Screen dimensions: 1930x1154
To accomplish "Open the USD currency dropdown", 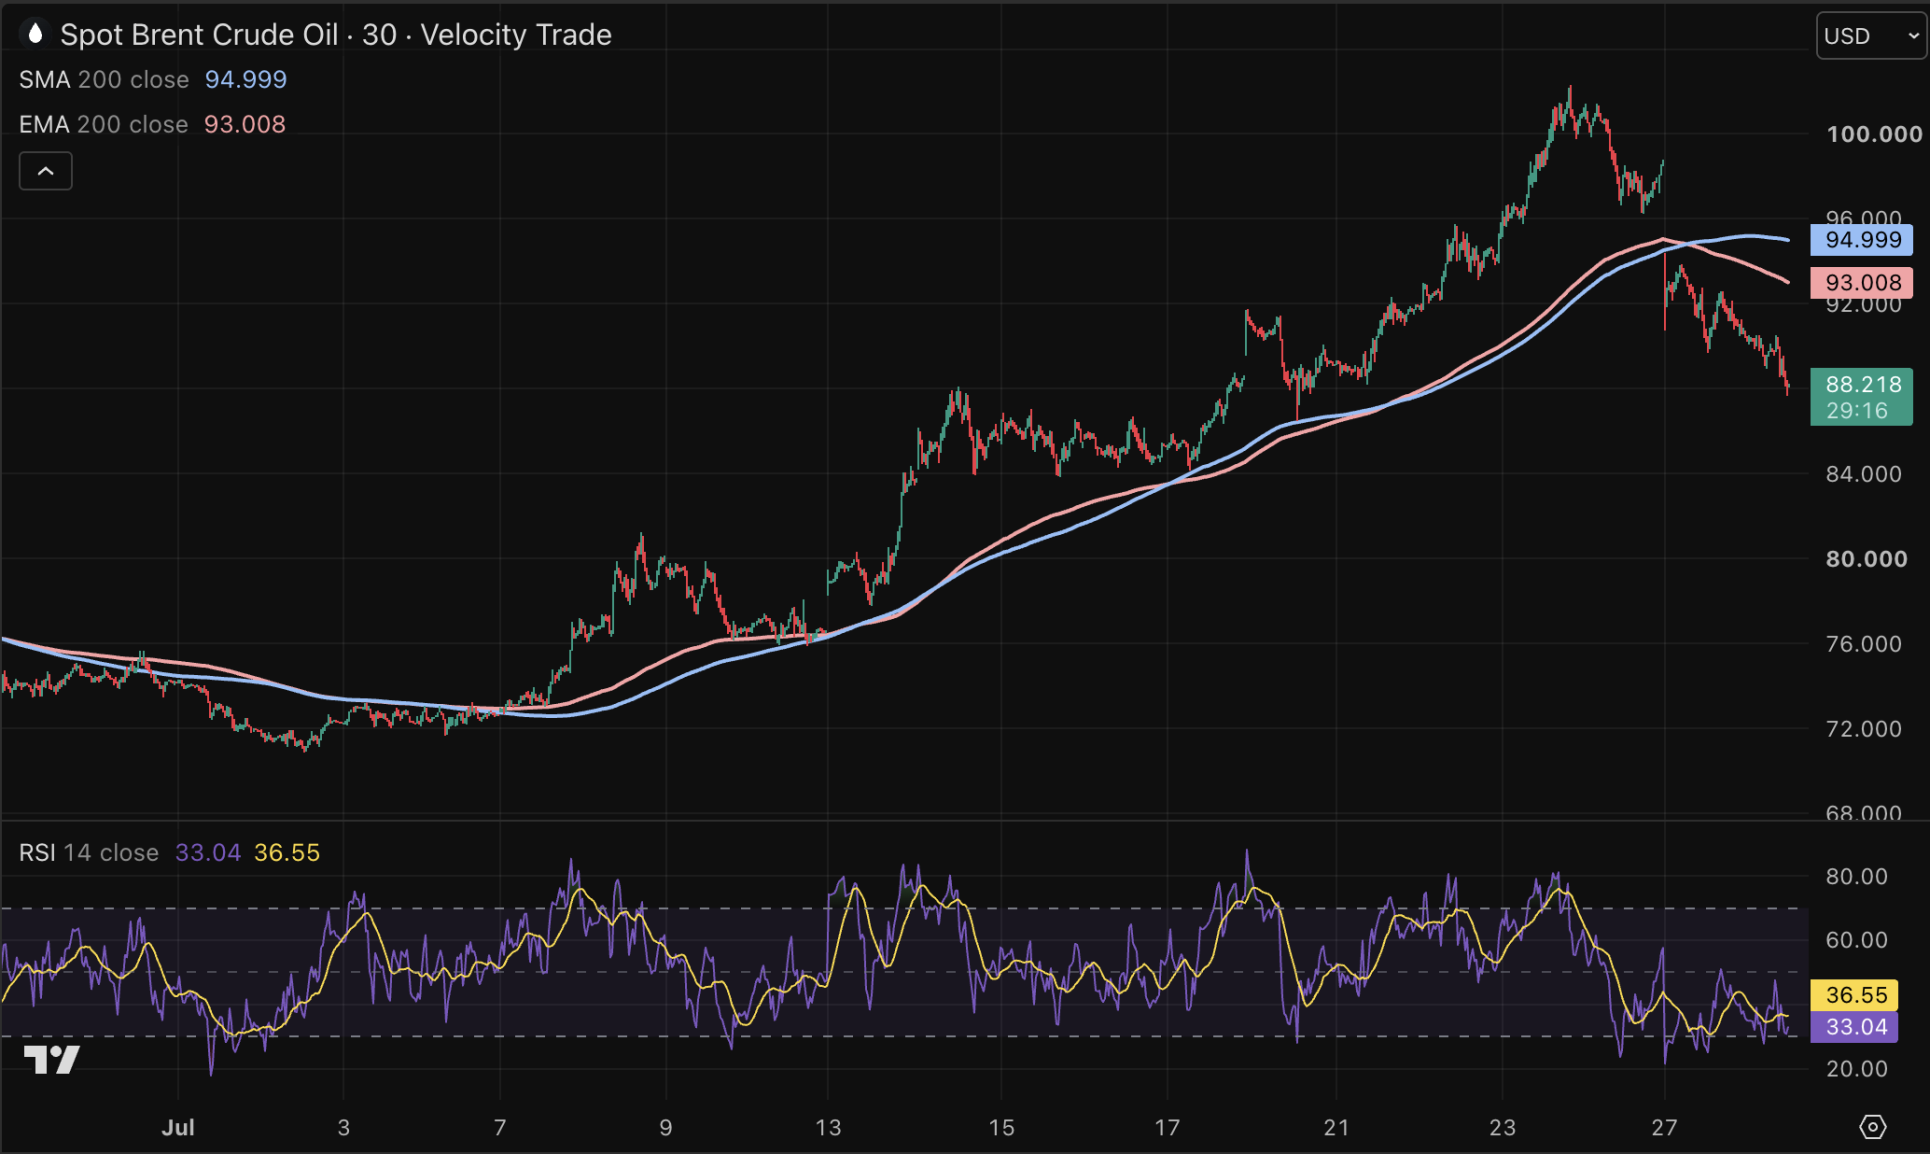I will (x=1871, y=36).
